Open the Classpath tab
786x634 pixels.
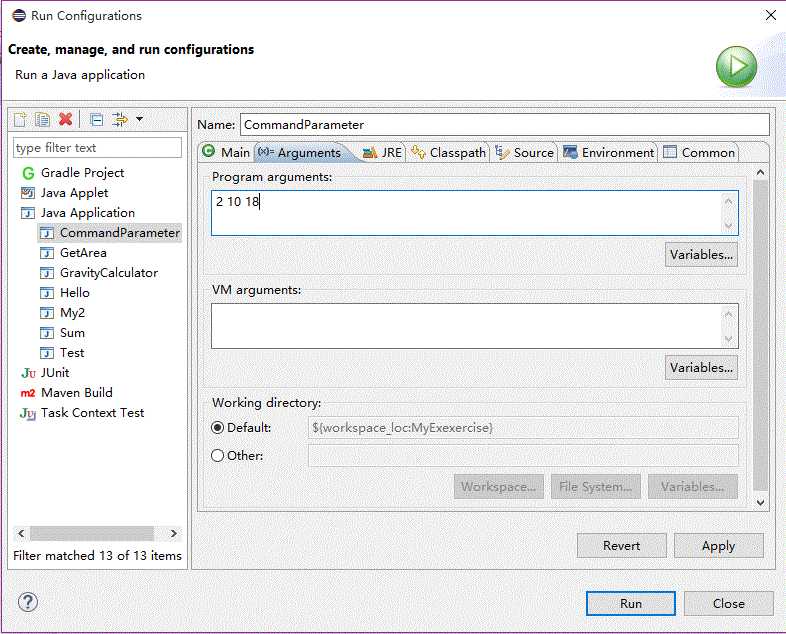click(x=448, y=152)
